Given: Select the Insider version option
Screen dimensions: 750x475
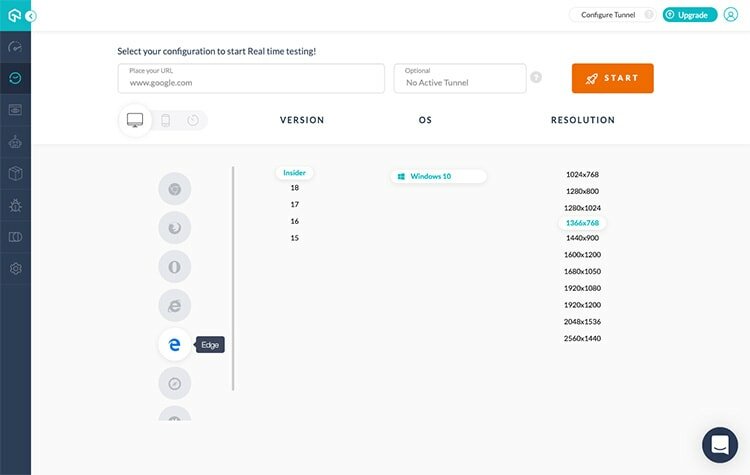Looking at the screenshot, I should point(294,172).
